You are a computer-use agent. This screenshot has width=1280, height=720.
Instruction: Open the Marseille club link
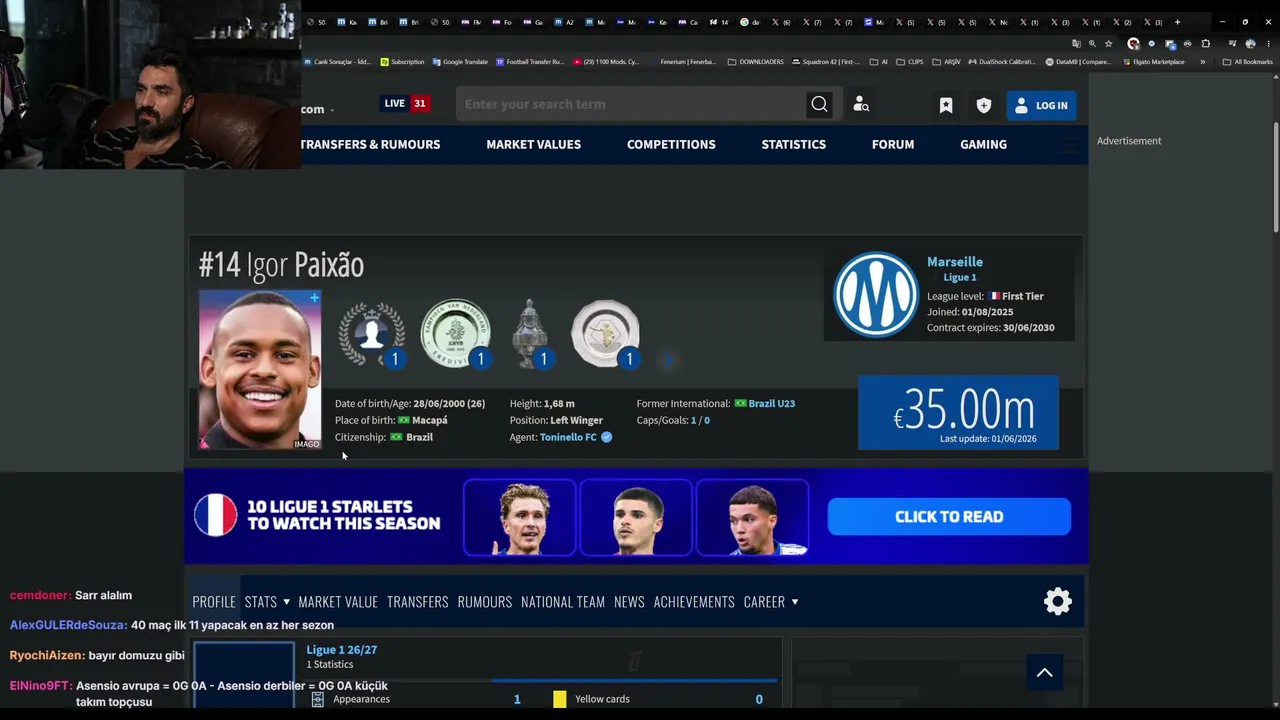pyautogui.click(x=955, y=262)
